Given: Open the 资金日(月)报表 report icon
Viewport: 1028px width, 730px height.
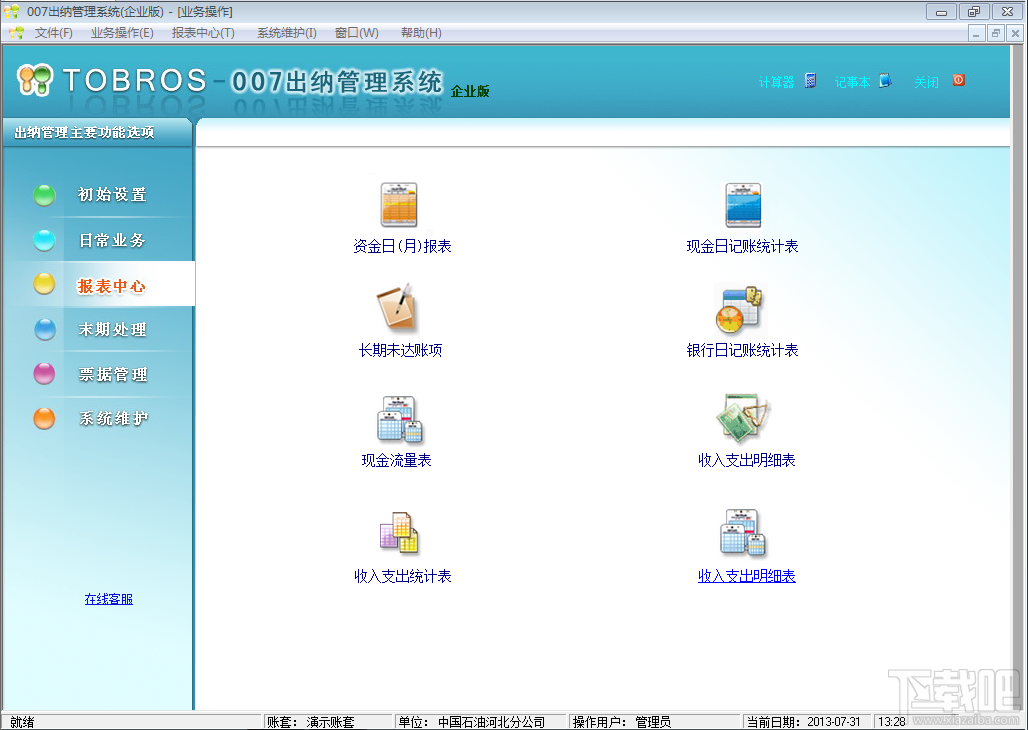Looking at the screenshot, I should pos(399,205).
